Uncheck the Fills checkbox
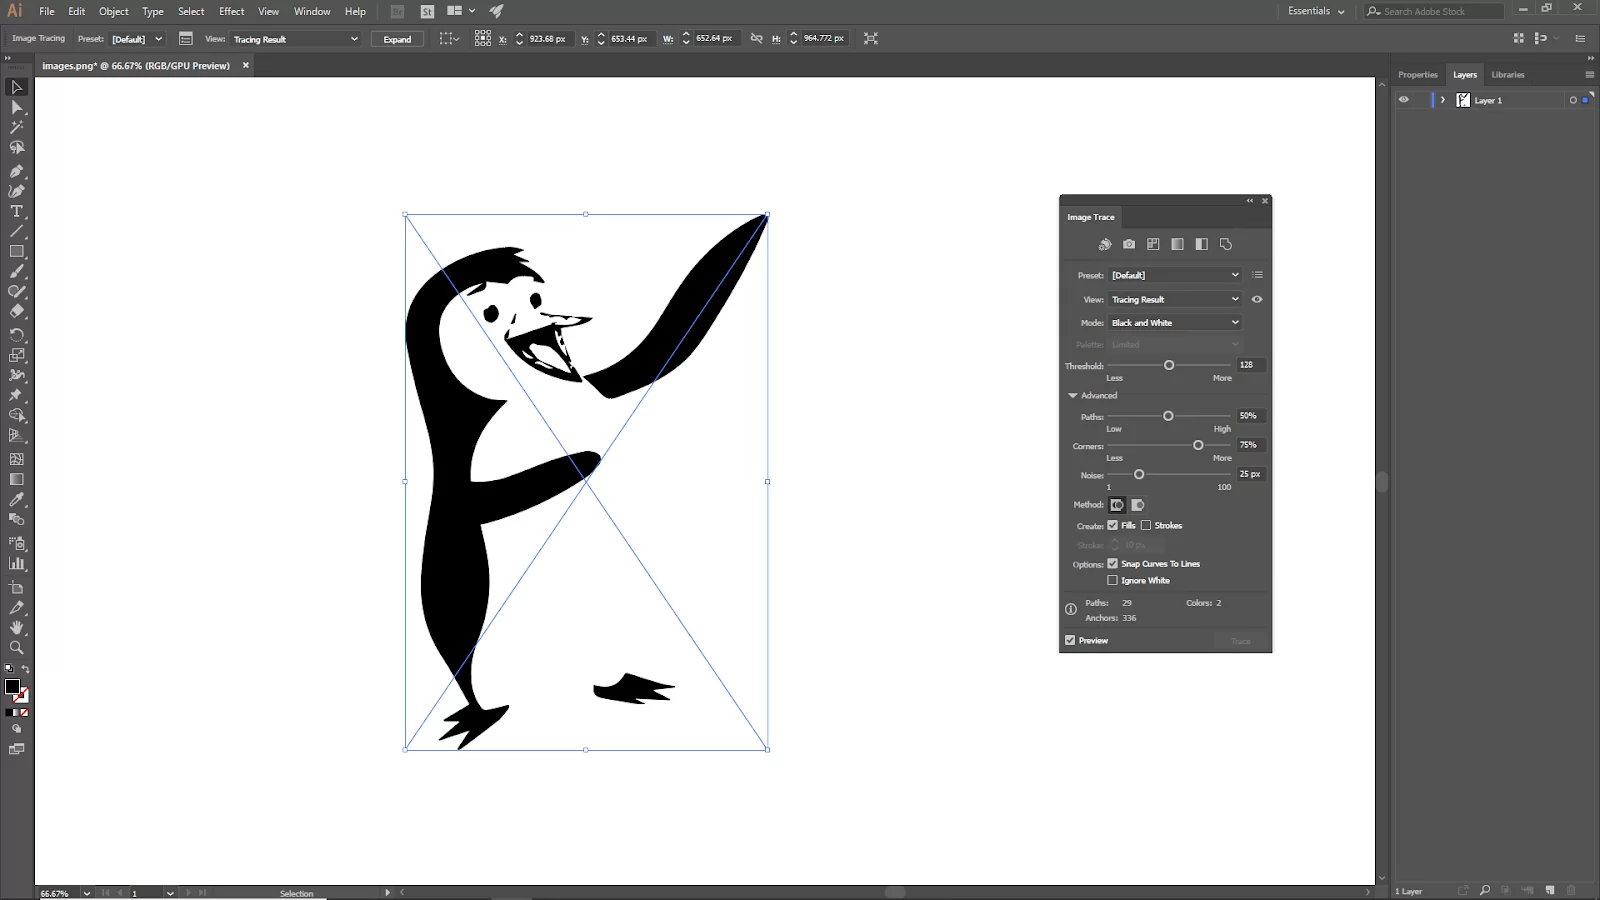 [x=1112, y=525]
